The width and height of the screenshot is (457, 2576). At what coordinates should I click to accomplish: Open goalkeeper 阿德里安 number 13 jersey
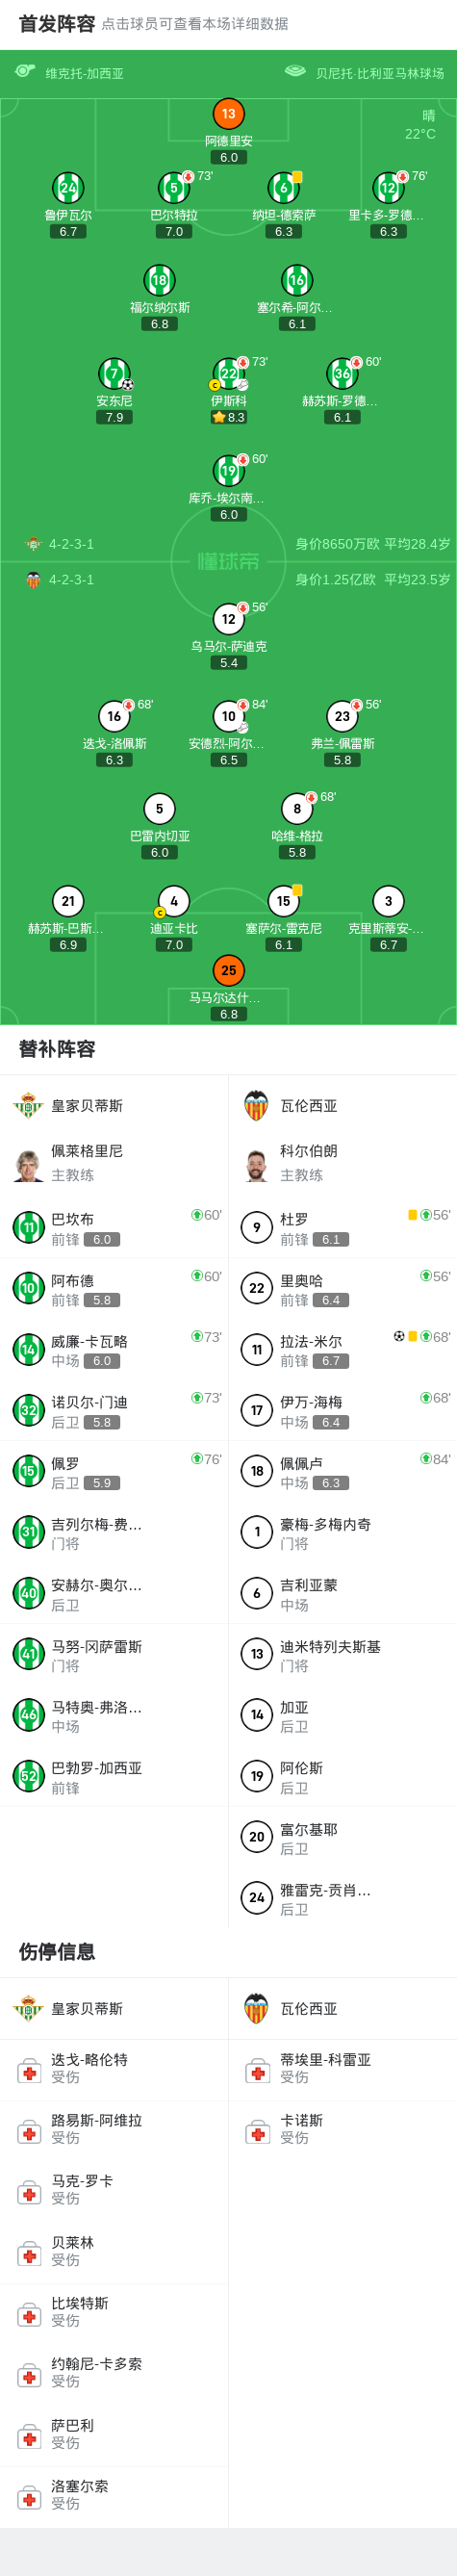coord(228,114)
